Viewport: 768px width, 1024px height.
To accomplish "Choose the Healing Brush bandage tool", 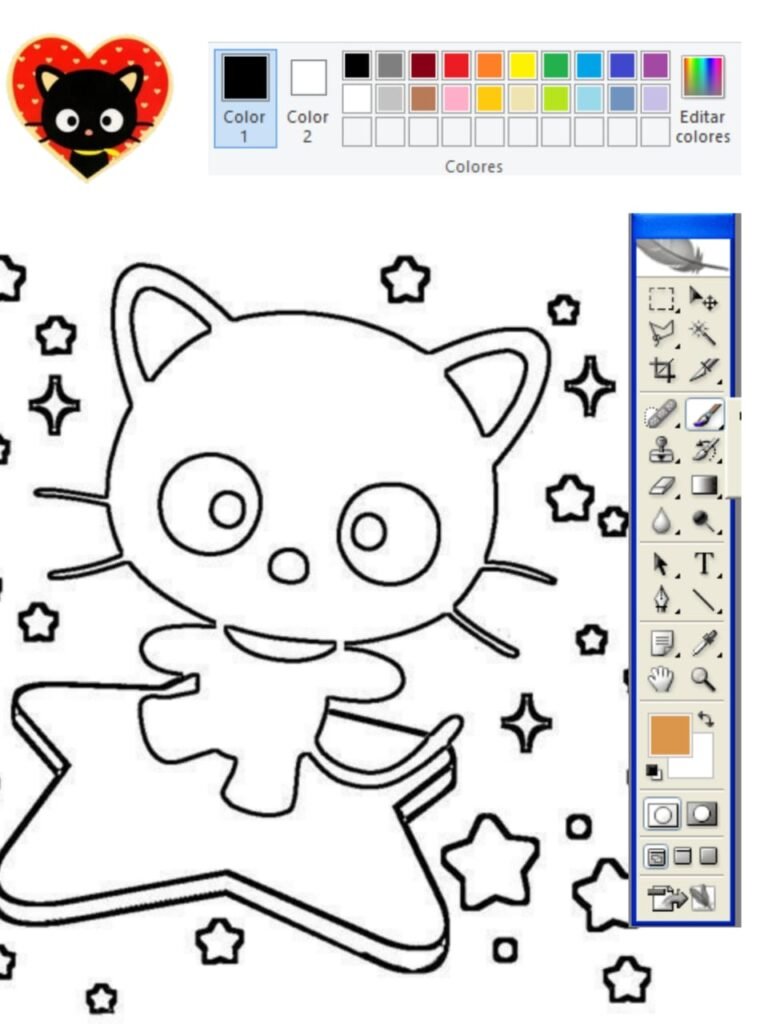I will tap(661, 415).
